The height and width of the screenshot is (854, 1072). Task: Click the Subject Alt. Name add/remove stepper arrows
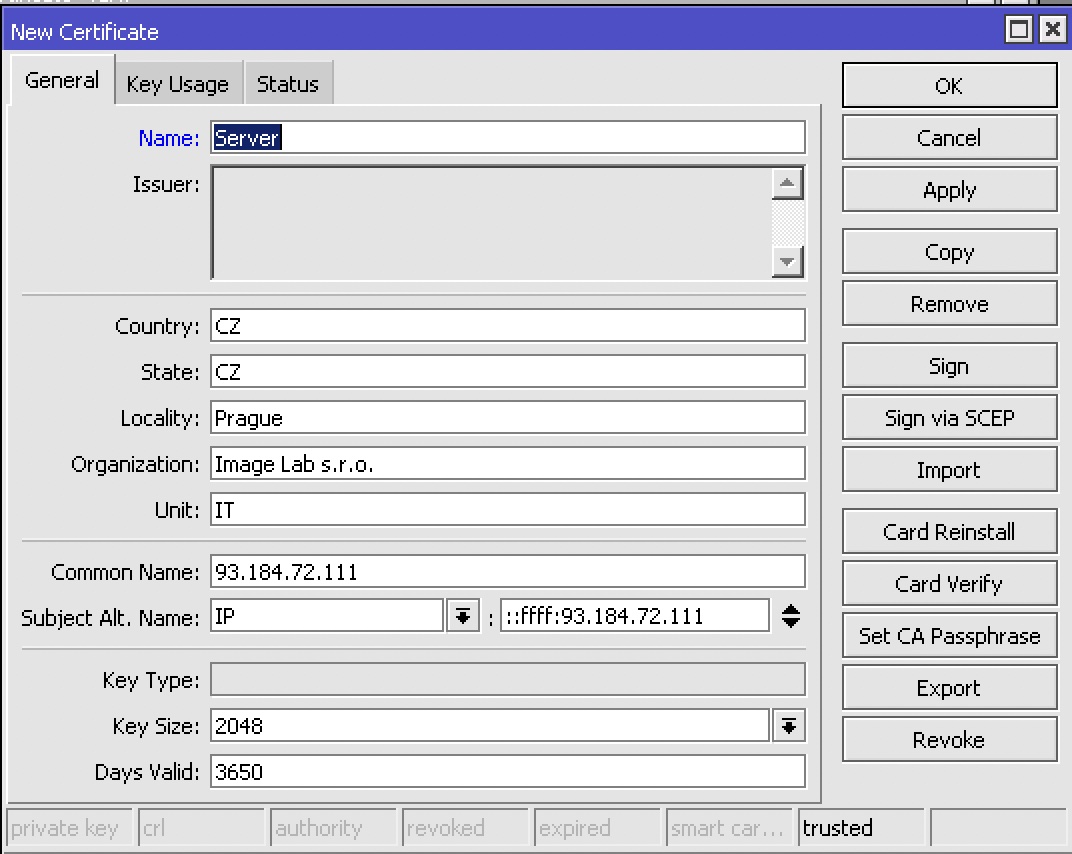tap(790, 616)
